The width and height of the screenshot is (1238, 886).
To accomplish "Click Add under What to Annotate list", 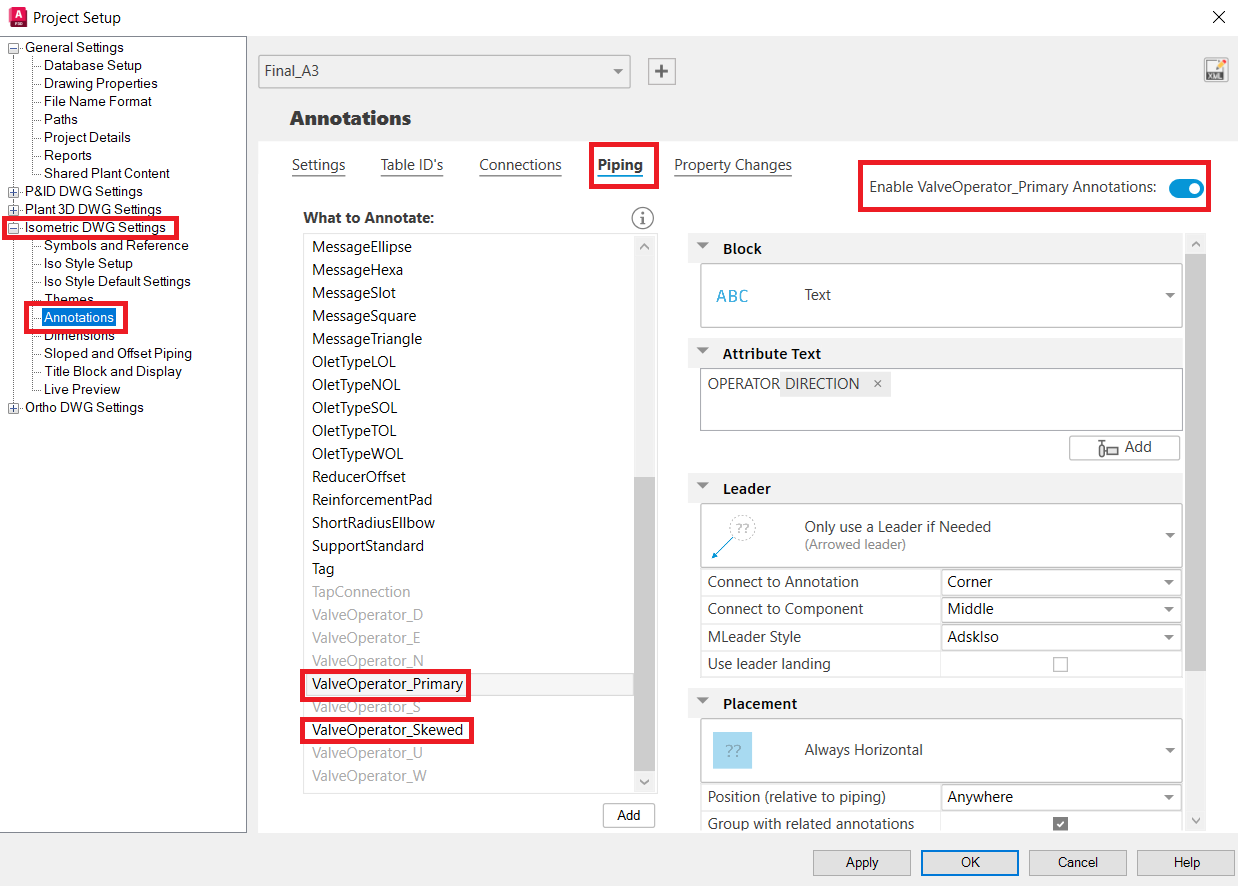I will coord(629,815).
